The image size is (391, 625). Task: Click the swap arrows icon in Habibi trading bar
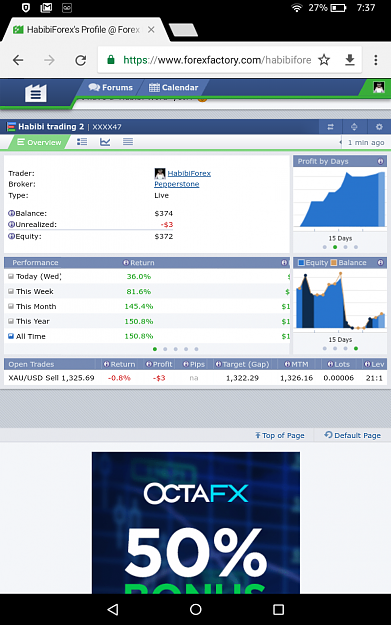[x=330, y=127]
